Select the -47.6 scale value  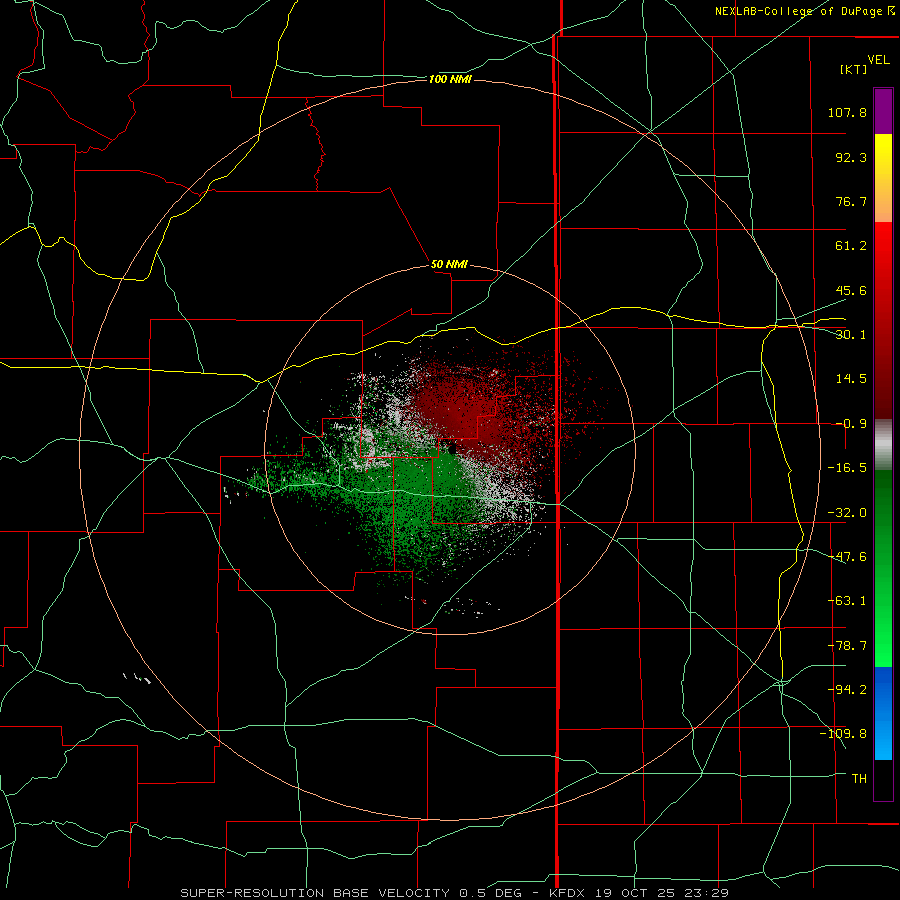847,557
